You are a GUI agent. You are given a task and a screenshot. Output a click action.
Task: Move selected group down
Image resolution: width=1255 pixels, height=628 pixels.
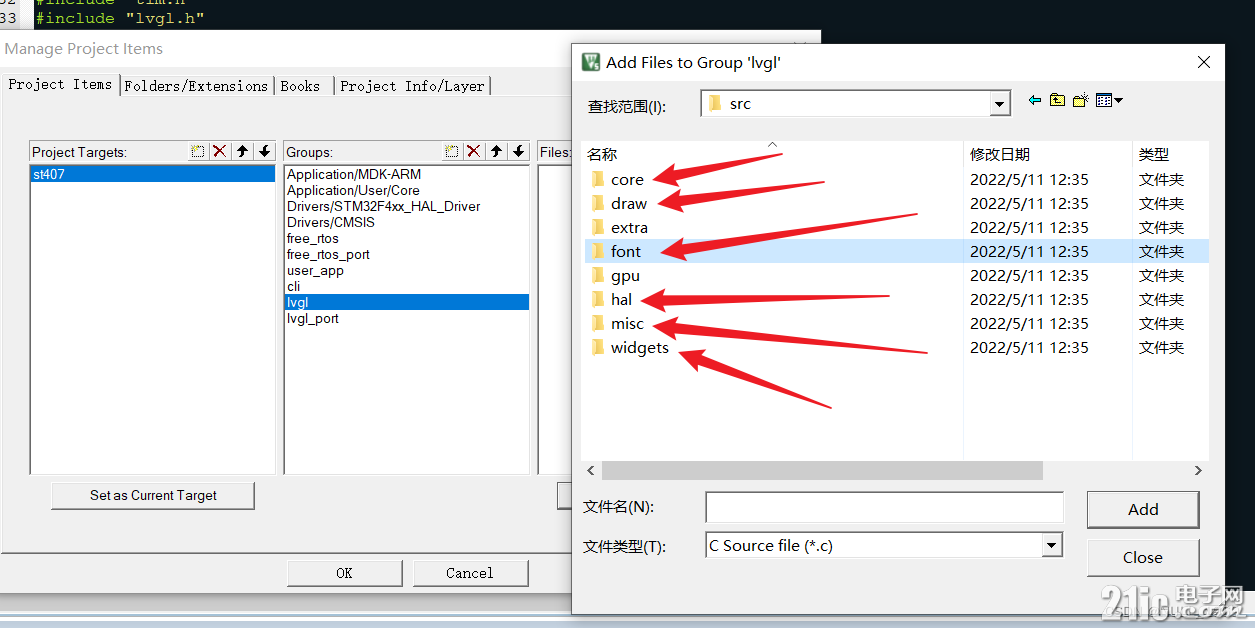519,151
